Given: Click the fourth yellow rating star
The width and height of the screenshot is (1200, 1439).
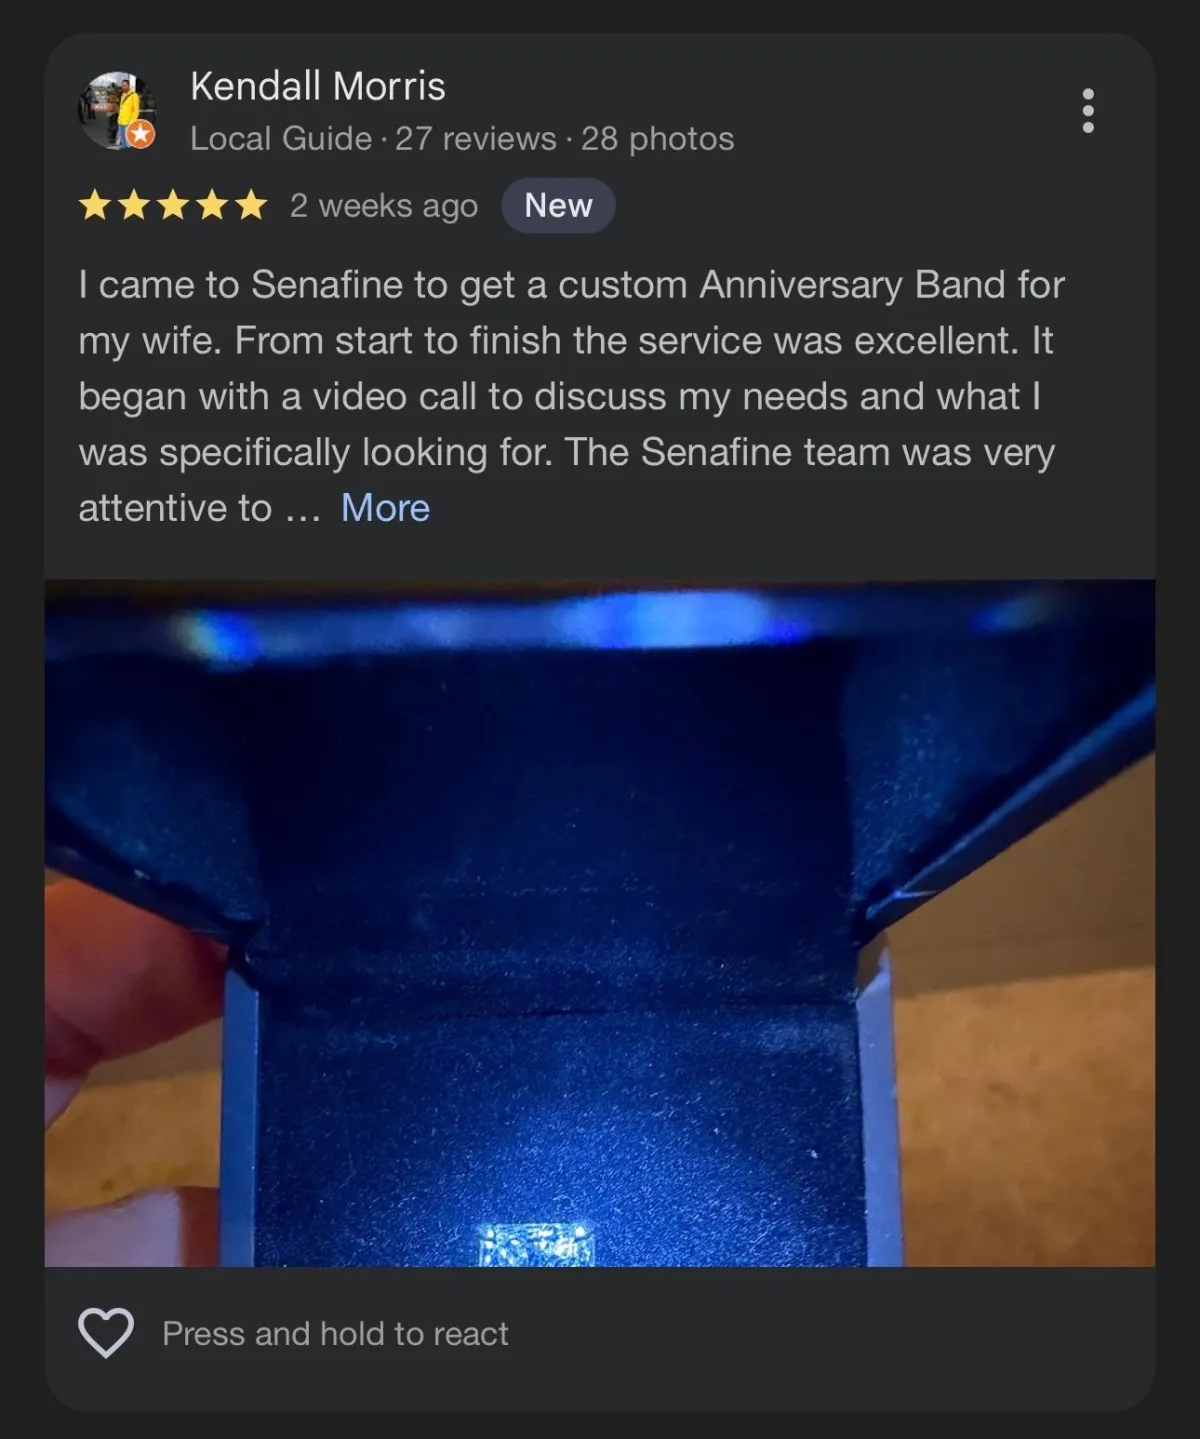Looking at the screenshot, I should coord(212,206).
